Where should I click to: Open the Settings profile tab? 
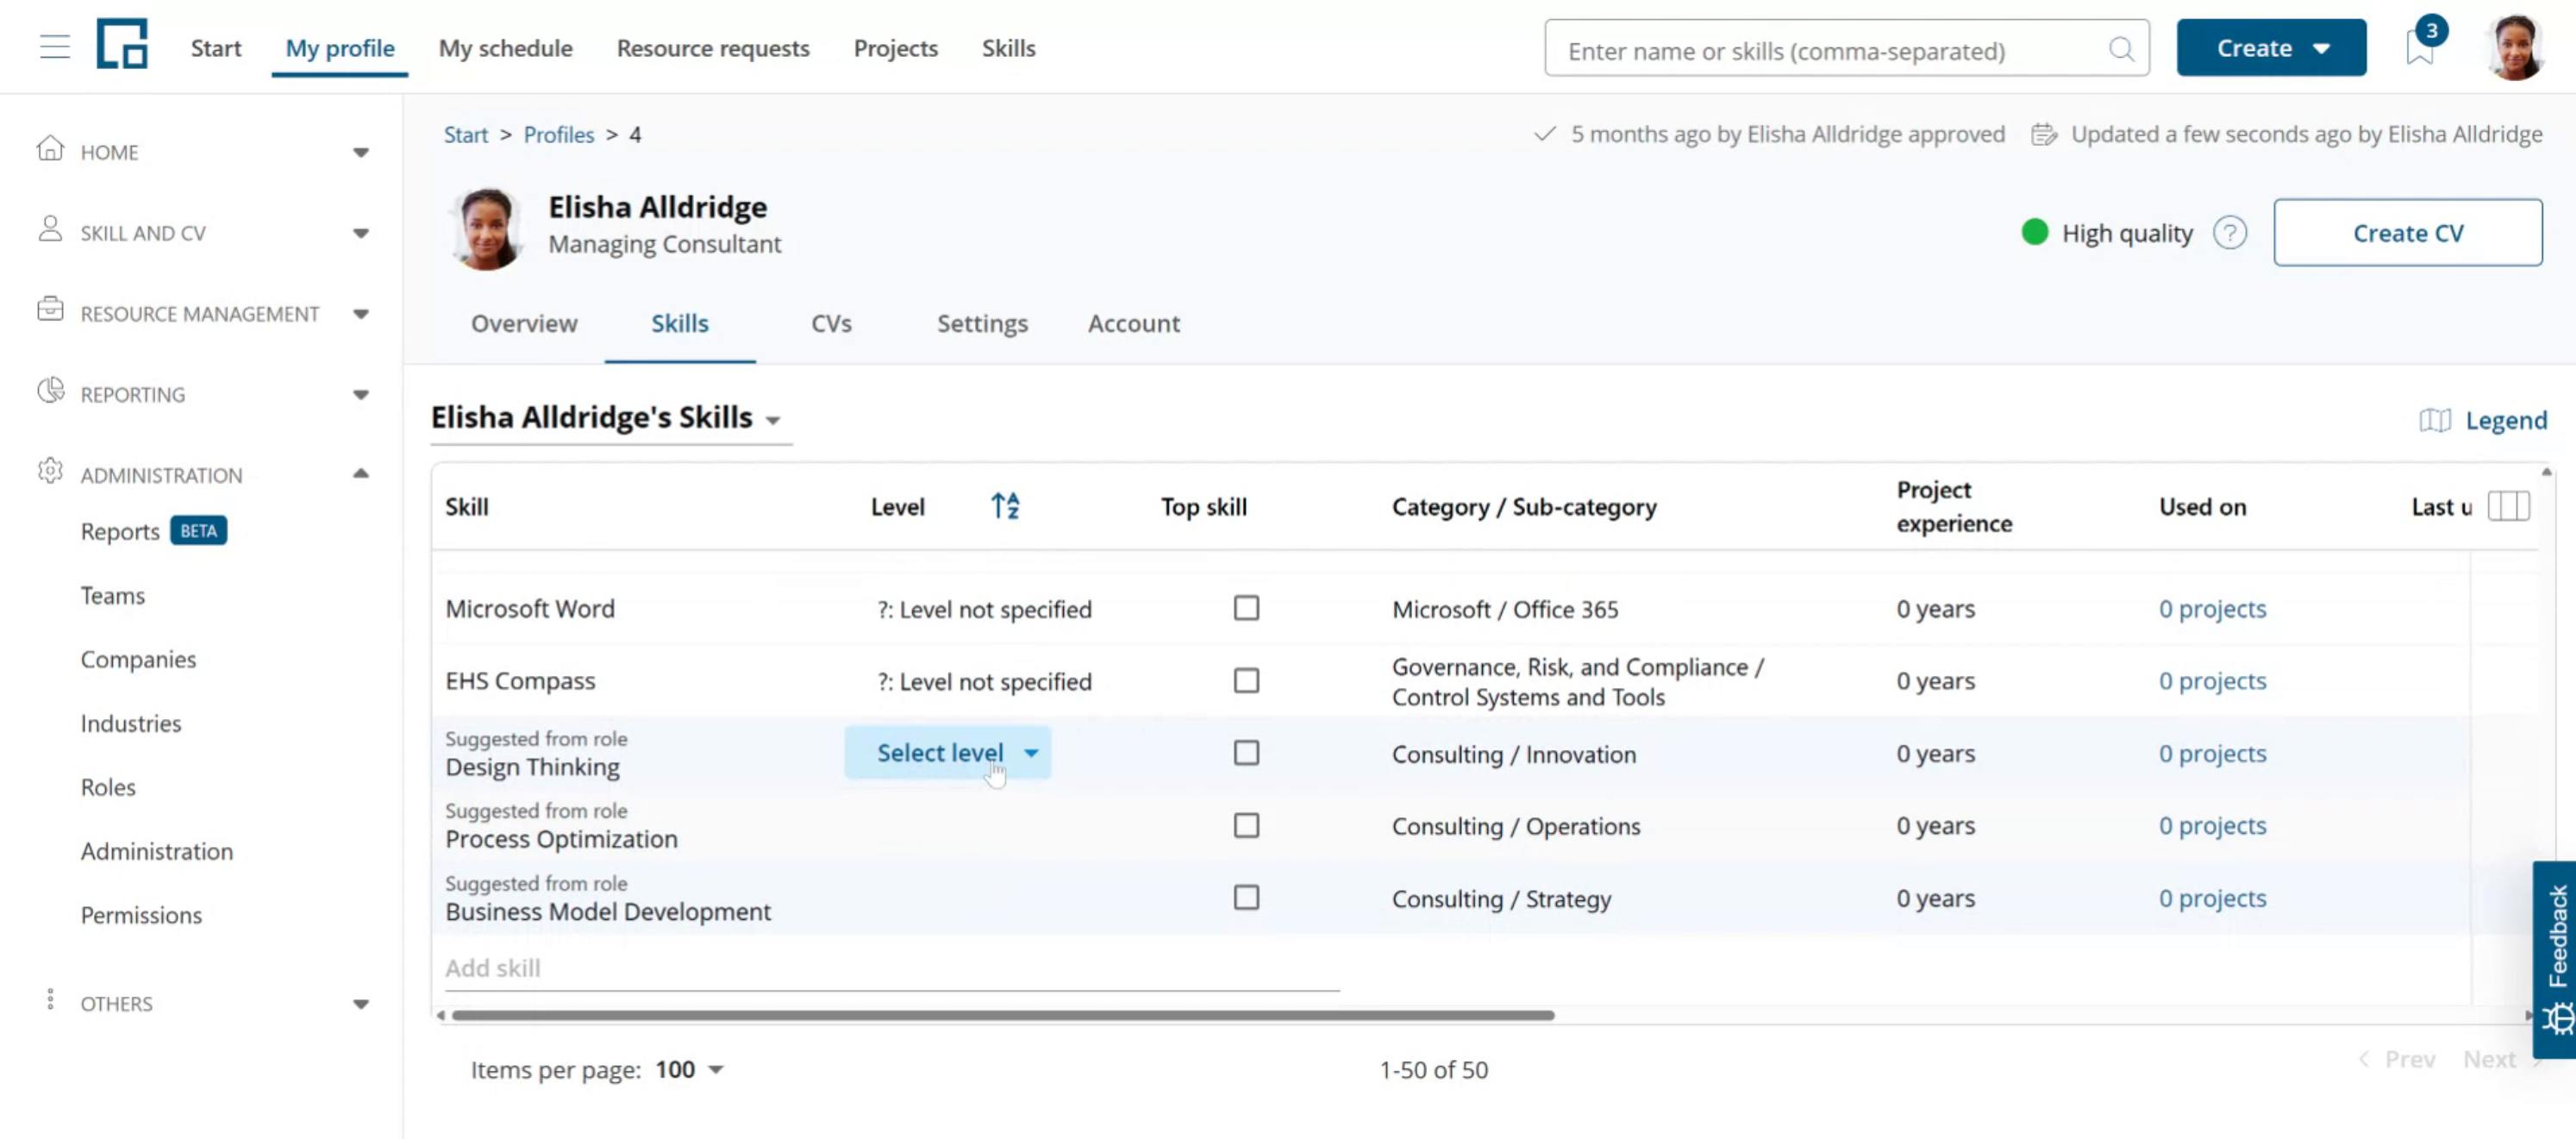(982, 323)
